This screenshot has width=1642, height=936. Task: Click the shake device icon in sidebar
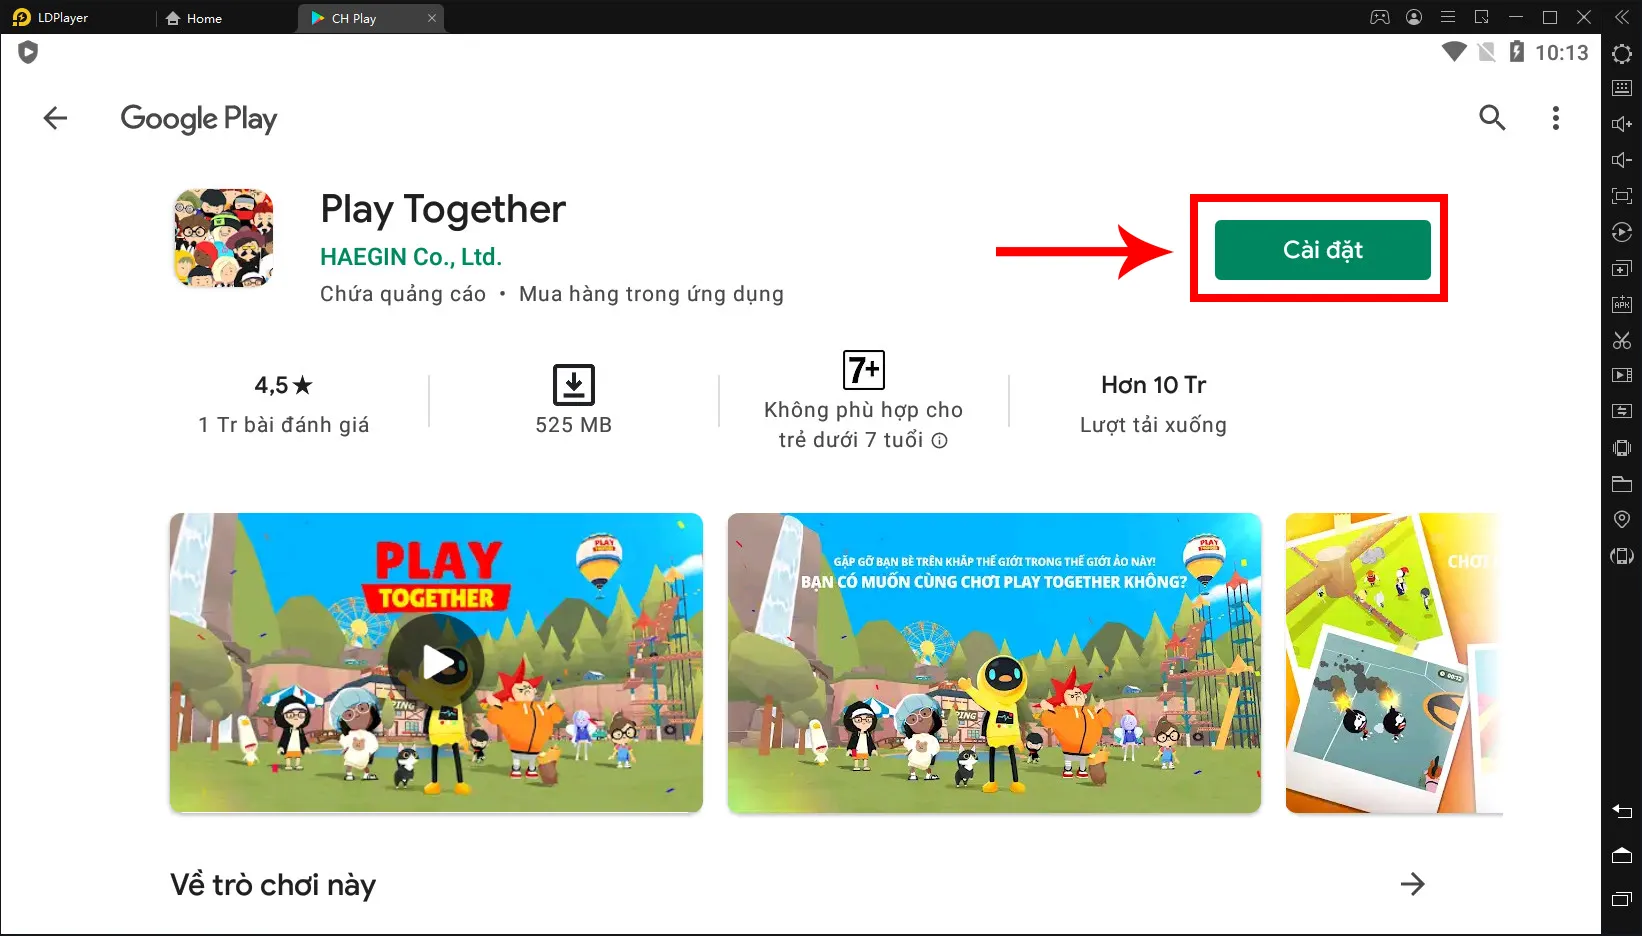pyautogui.click(x=1622, y=448)
